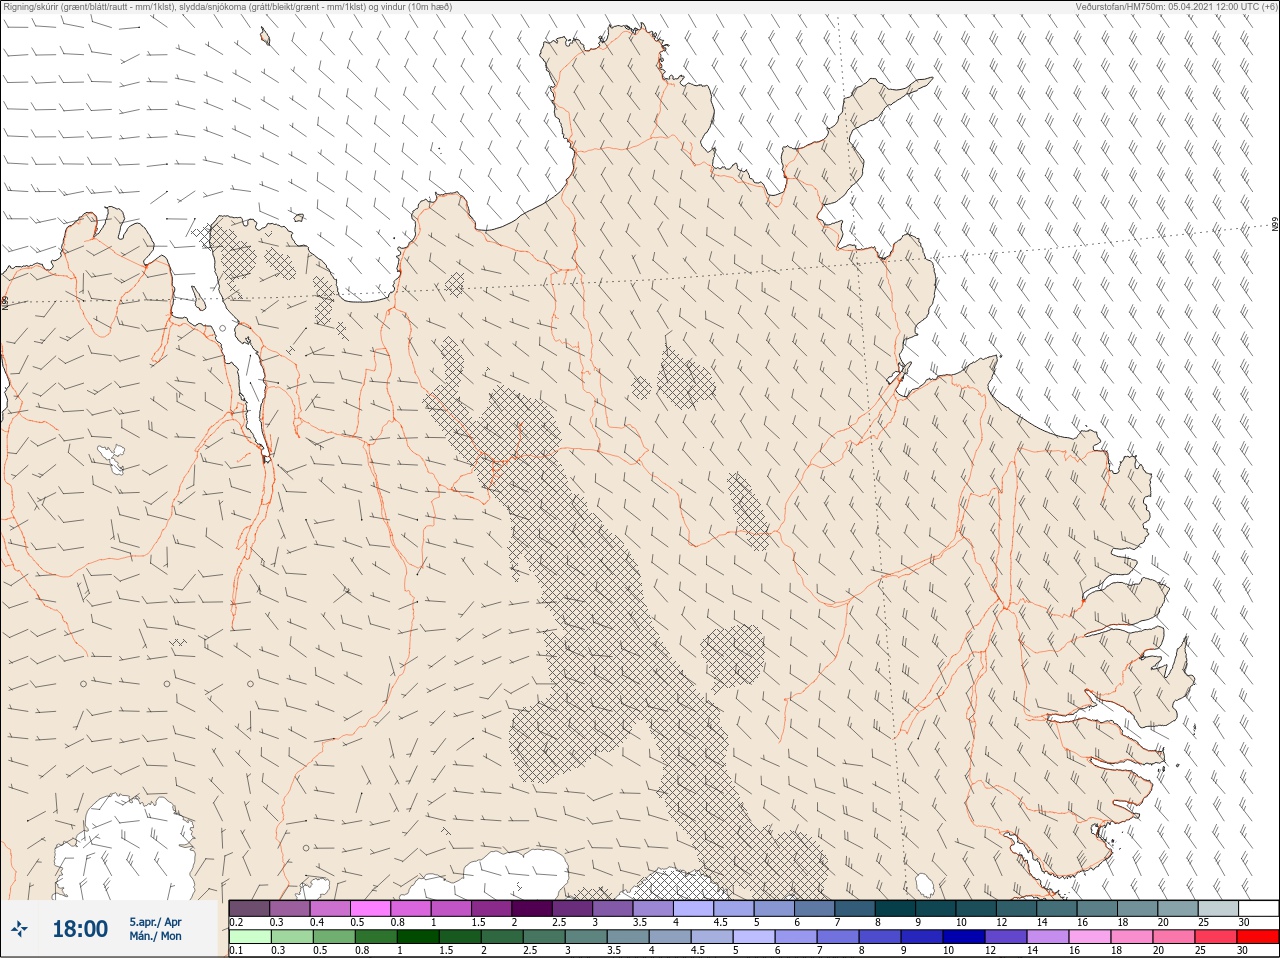
Task: Click the 'Mán./ Mon' weekday text
Action: [155, 936]
